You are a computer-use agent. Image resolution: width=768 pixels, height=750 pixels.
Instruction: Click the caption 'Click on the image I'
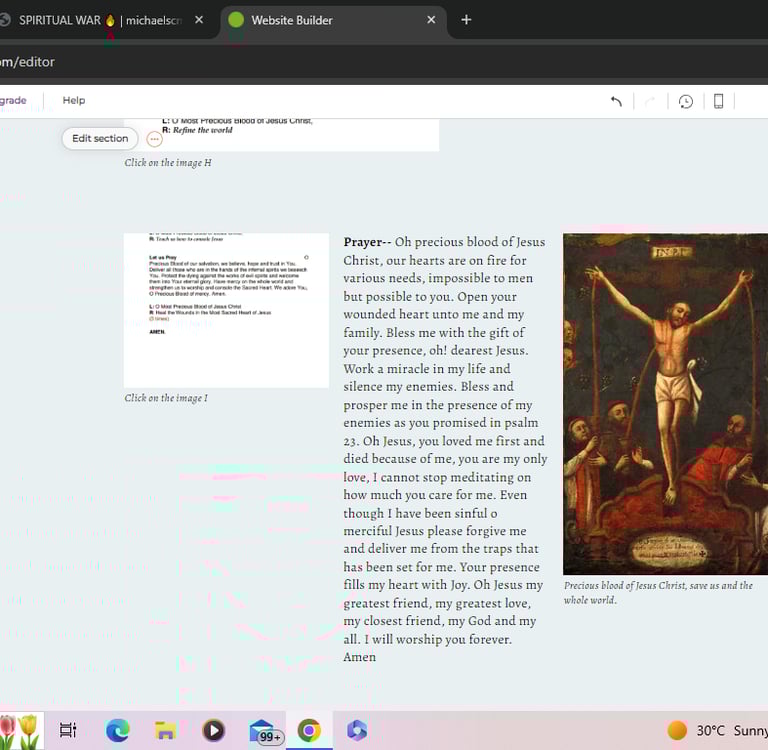click(166, 398)
